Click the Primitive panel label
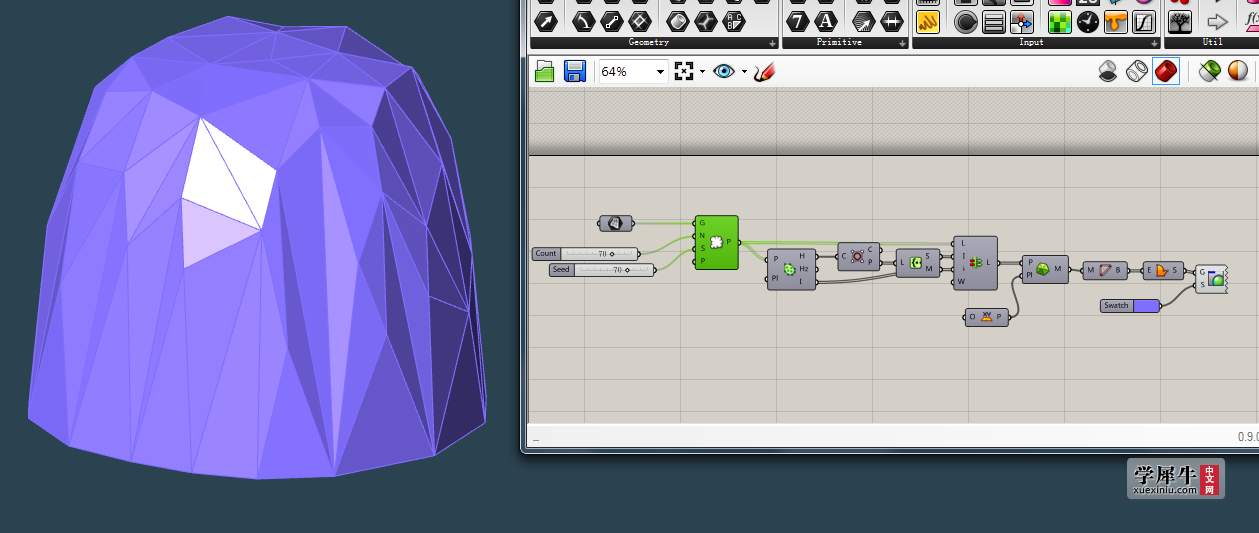This screenshot has height=533, width=1259. coord(838,43)
